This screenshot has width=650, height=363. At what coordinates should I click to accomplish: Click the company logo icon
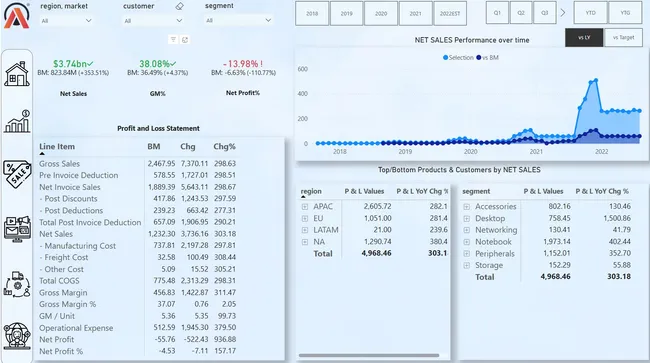pyautogui.click(x=17, y=16)
